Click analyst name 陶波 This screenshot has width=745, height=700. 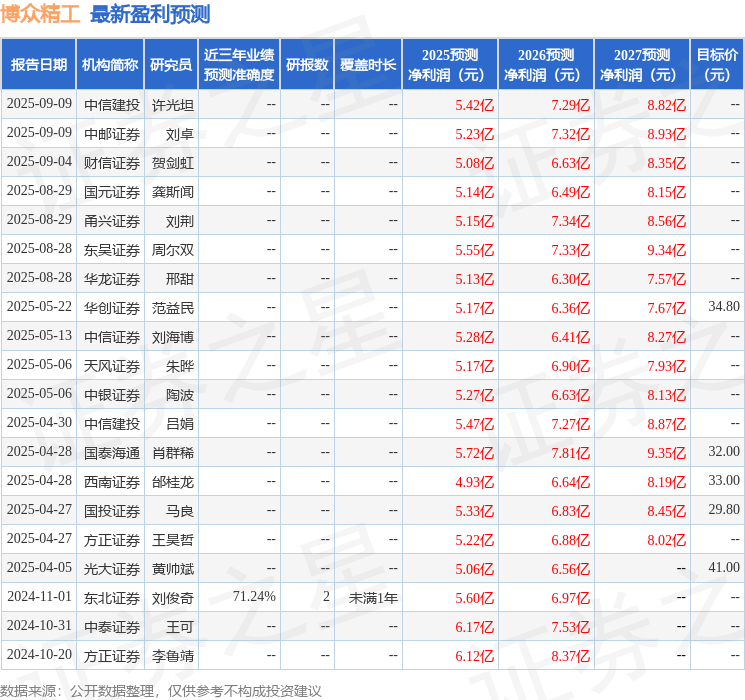(x=180, y=395)
